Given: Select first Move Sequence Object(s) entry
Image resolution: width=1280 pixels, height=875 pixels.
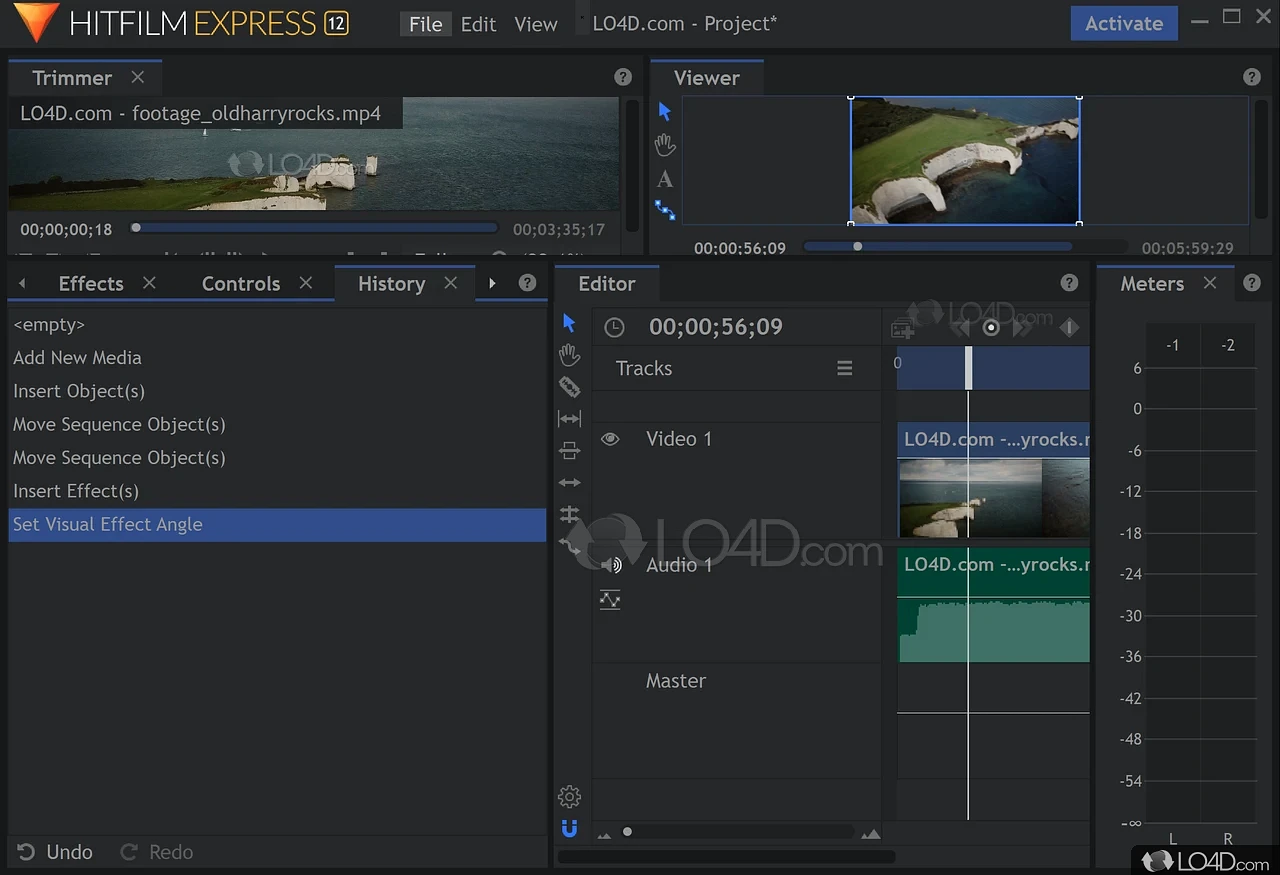Looking at the screenshot, I should click(x=277, y=424).
